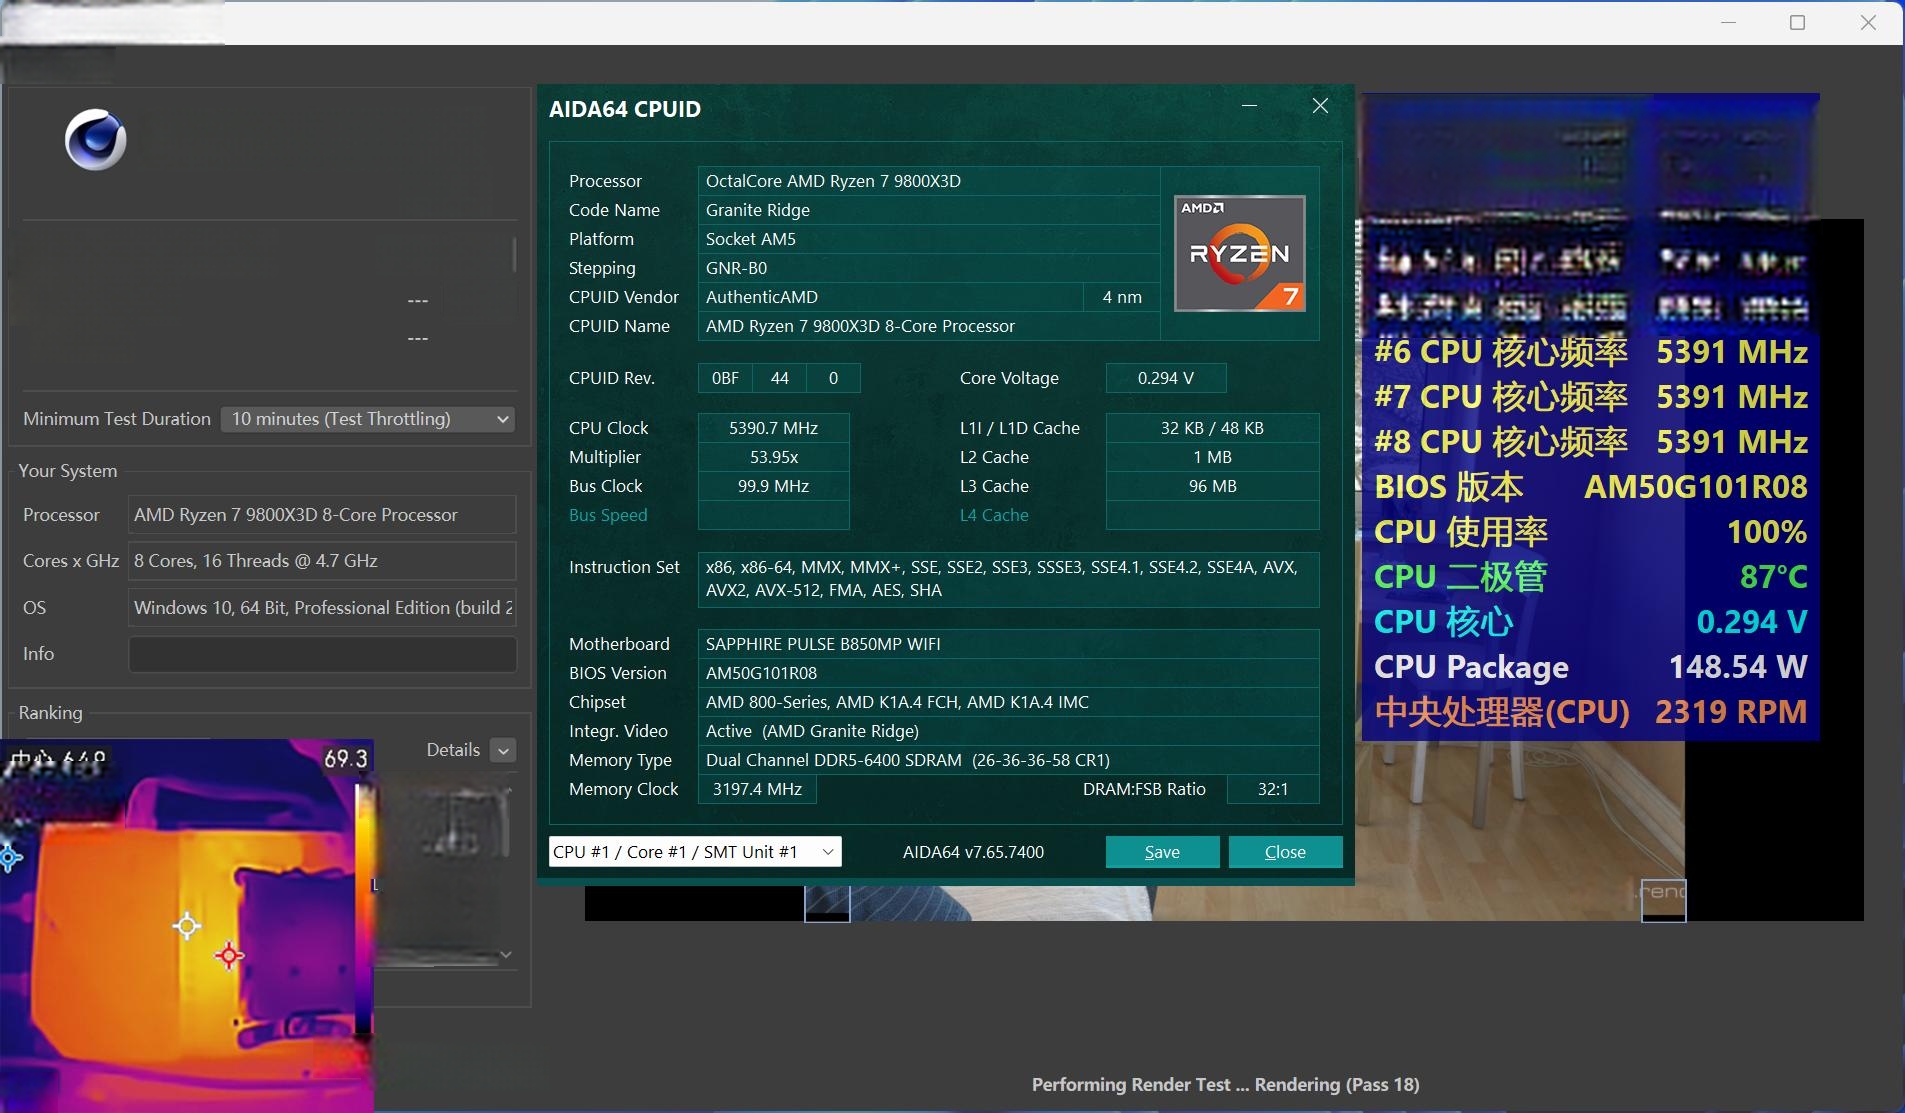The image size is (1905, 1113).
Task: Click the '99.9 MHz' bus clock value
Action: coord(773,486)
